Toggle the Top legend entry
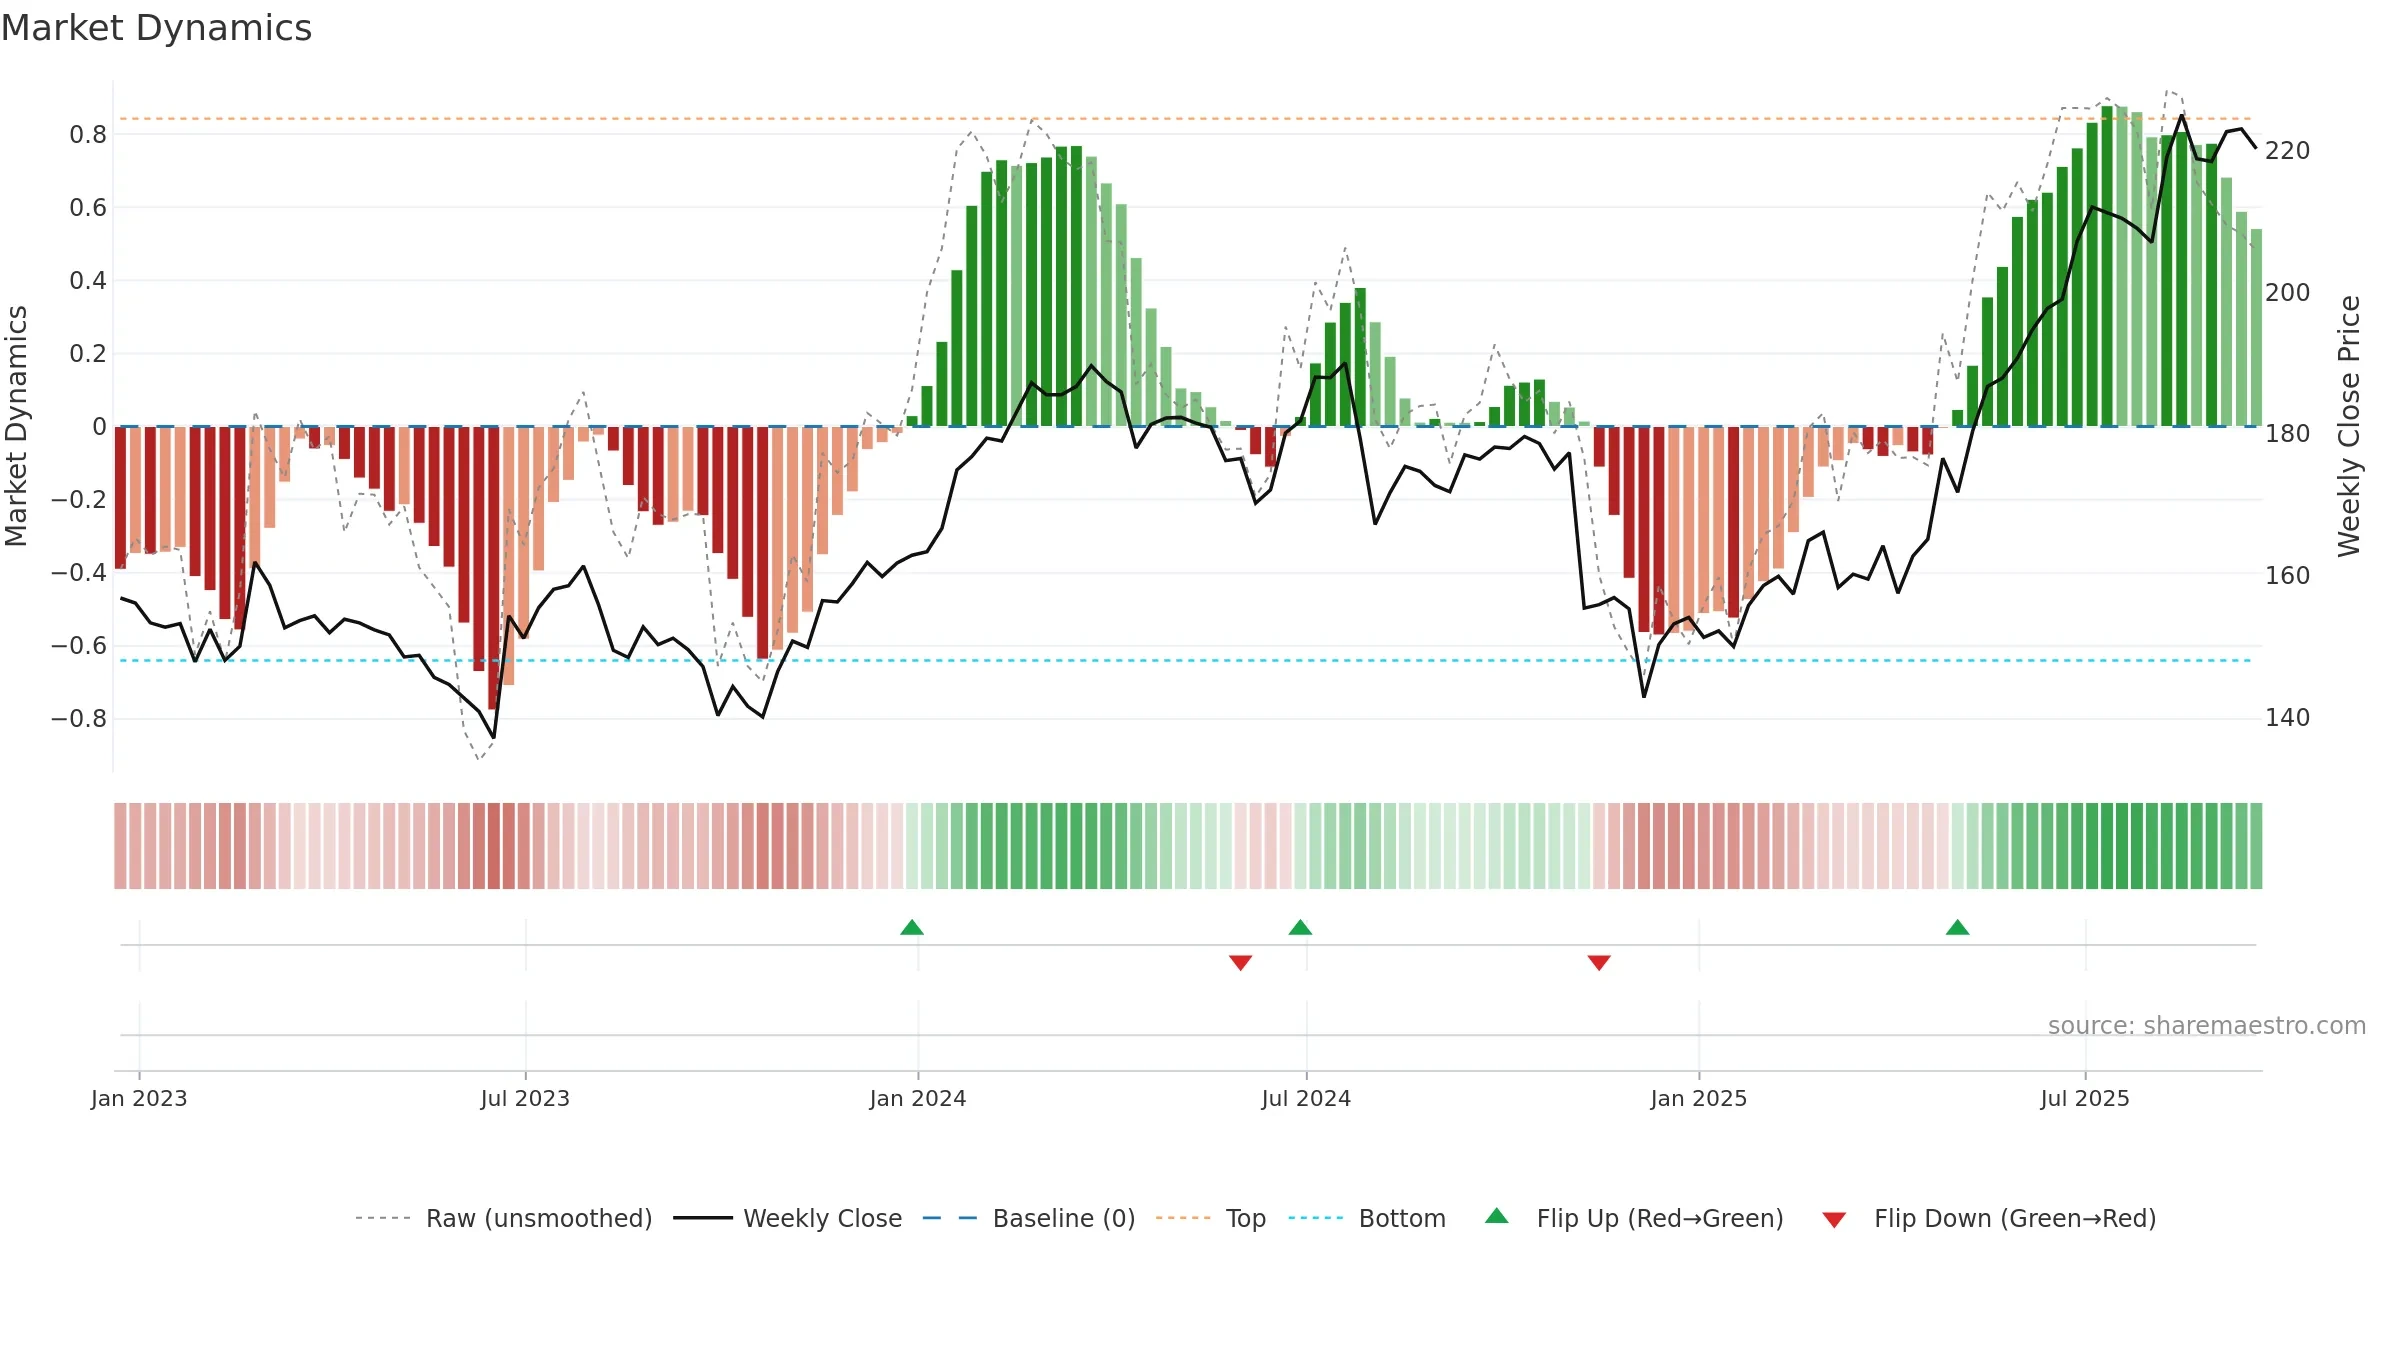This screenshot has height=1350, width=2400. 1211,1218
